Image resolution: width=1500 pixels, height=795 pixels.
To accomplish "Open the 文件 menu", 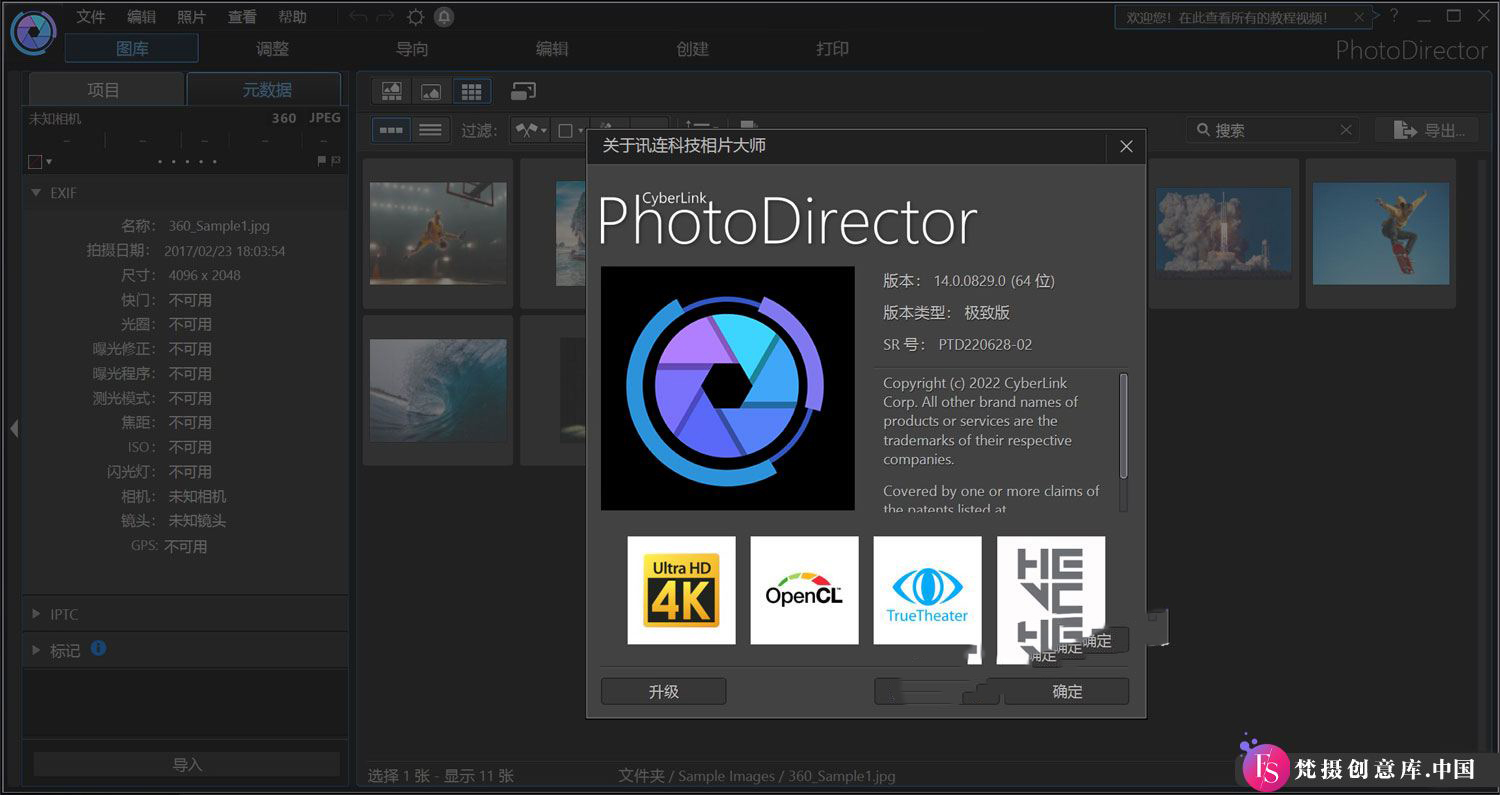I will click(x=91, y=17).
